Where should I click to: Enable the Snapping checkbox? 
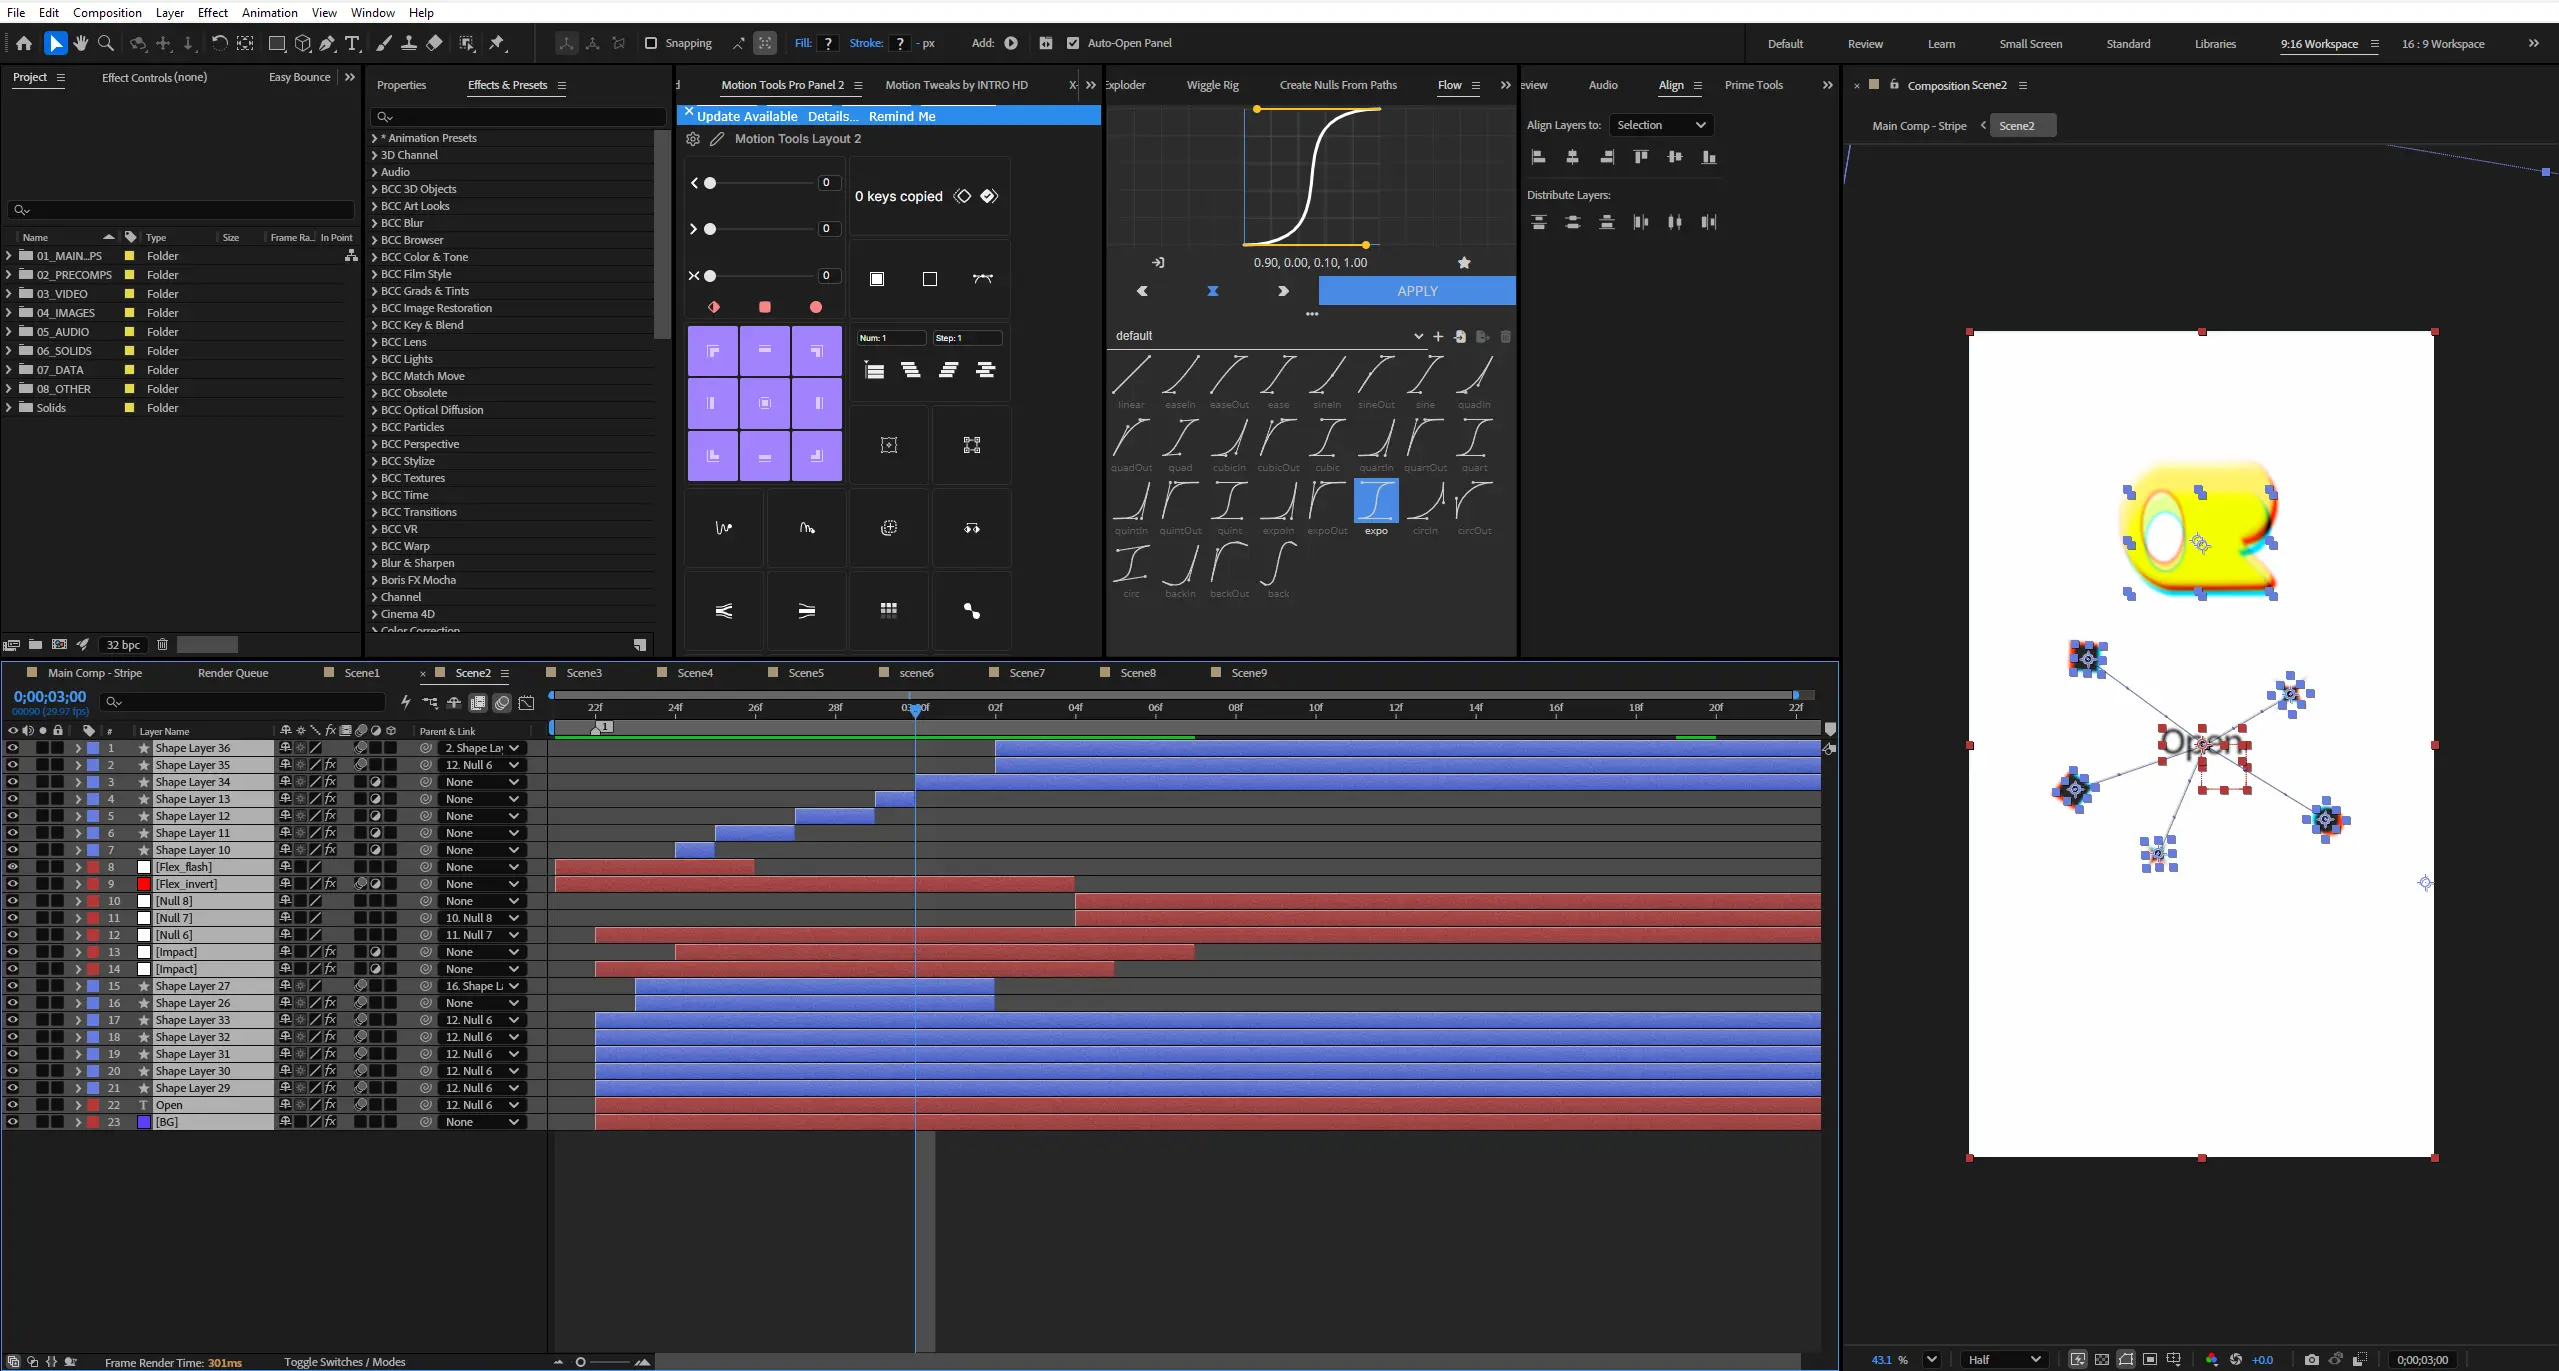651,43
